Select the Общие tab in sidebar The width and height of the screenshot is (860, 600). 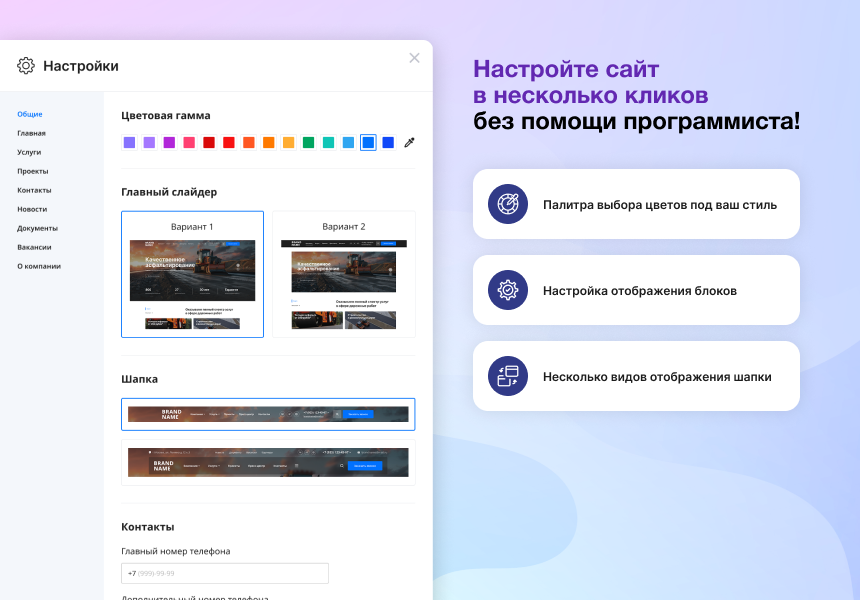(30, 114)
